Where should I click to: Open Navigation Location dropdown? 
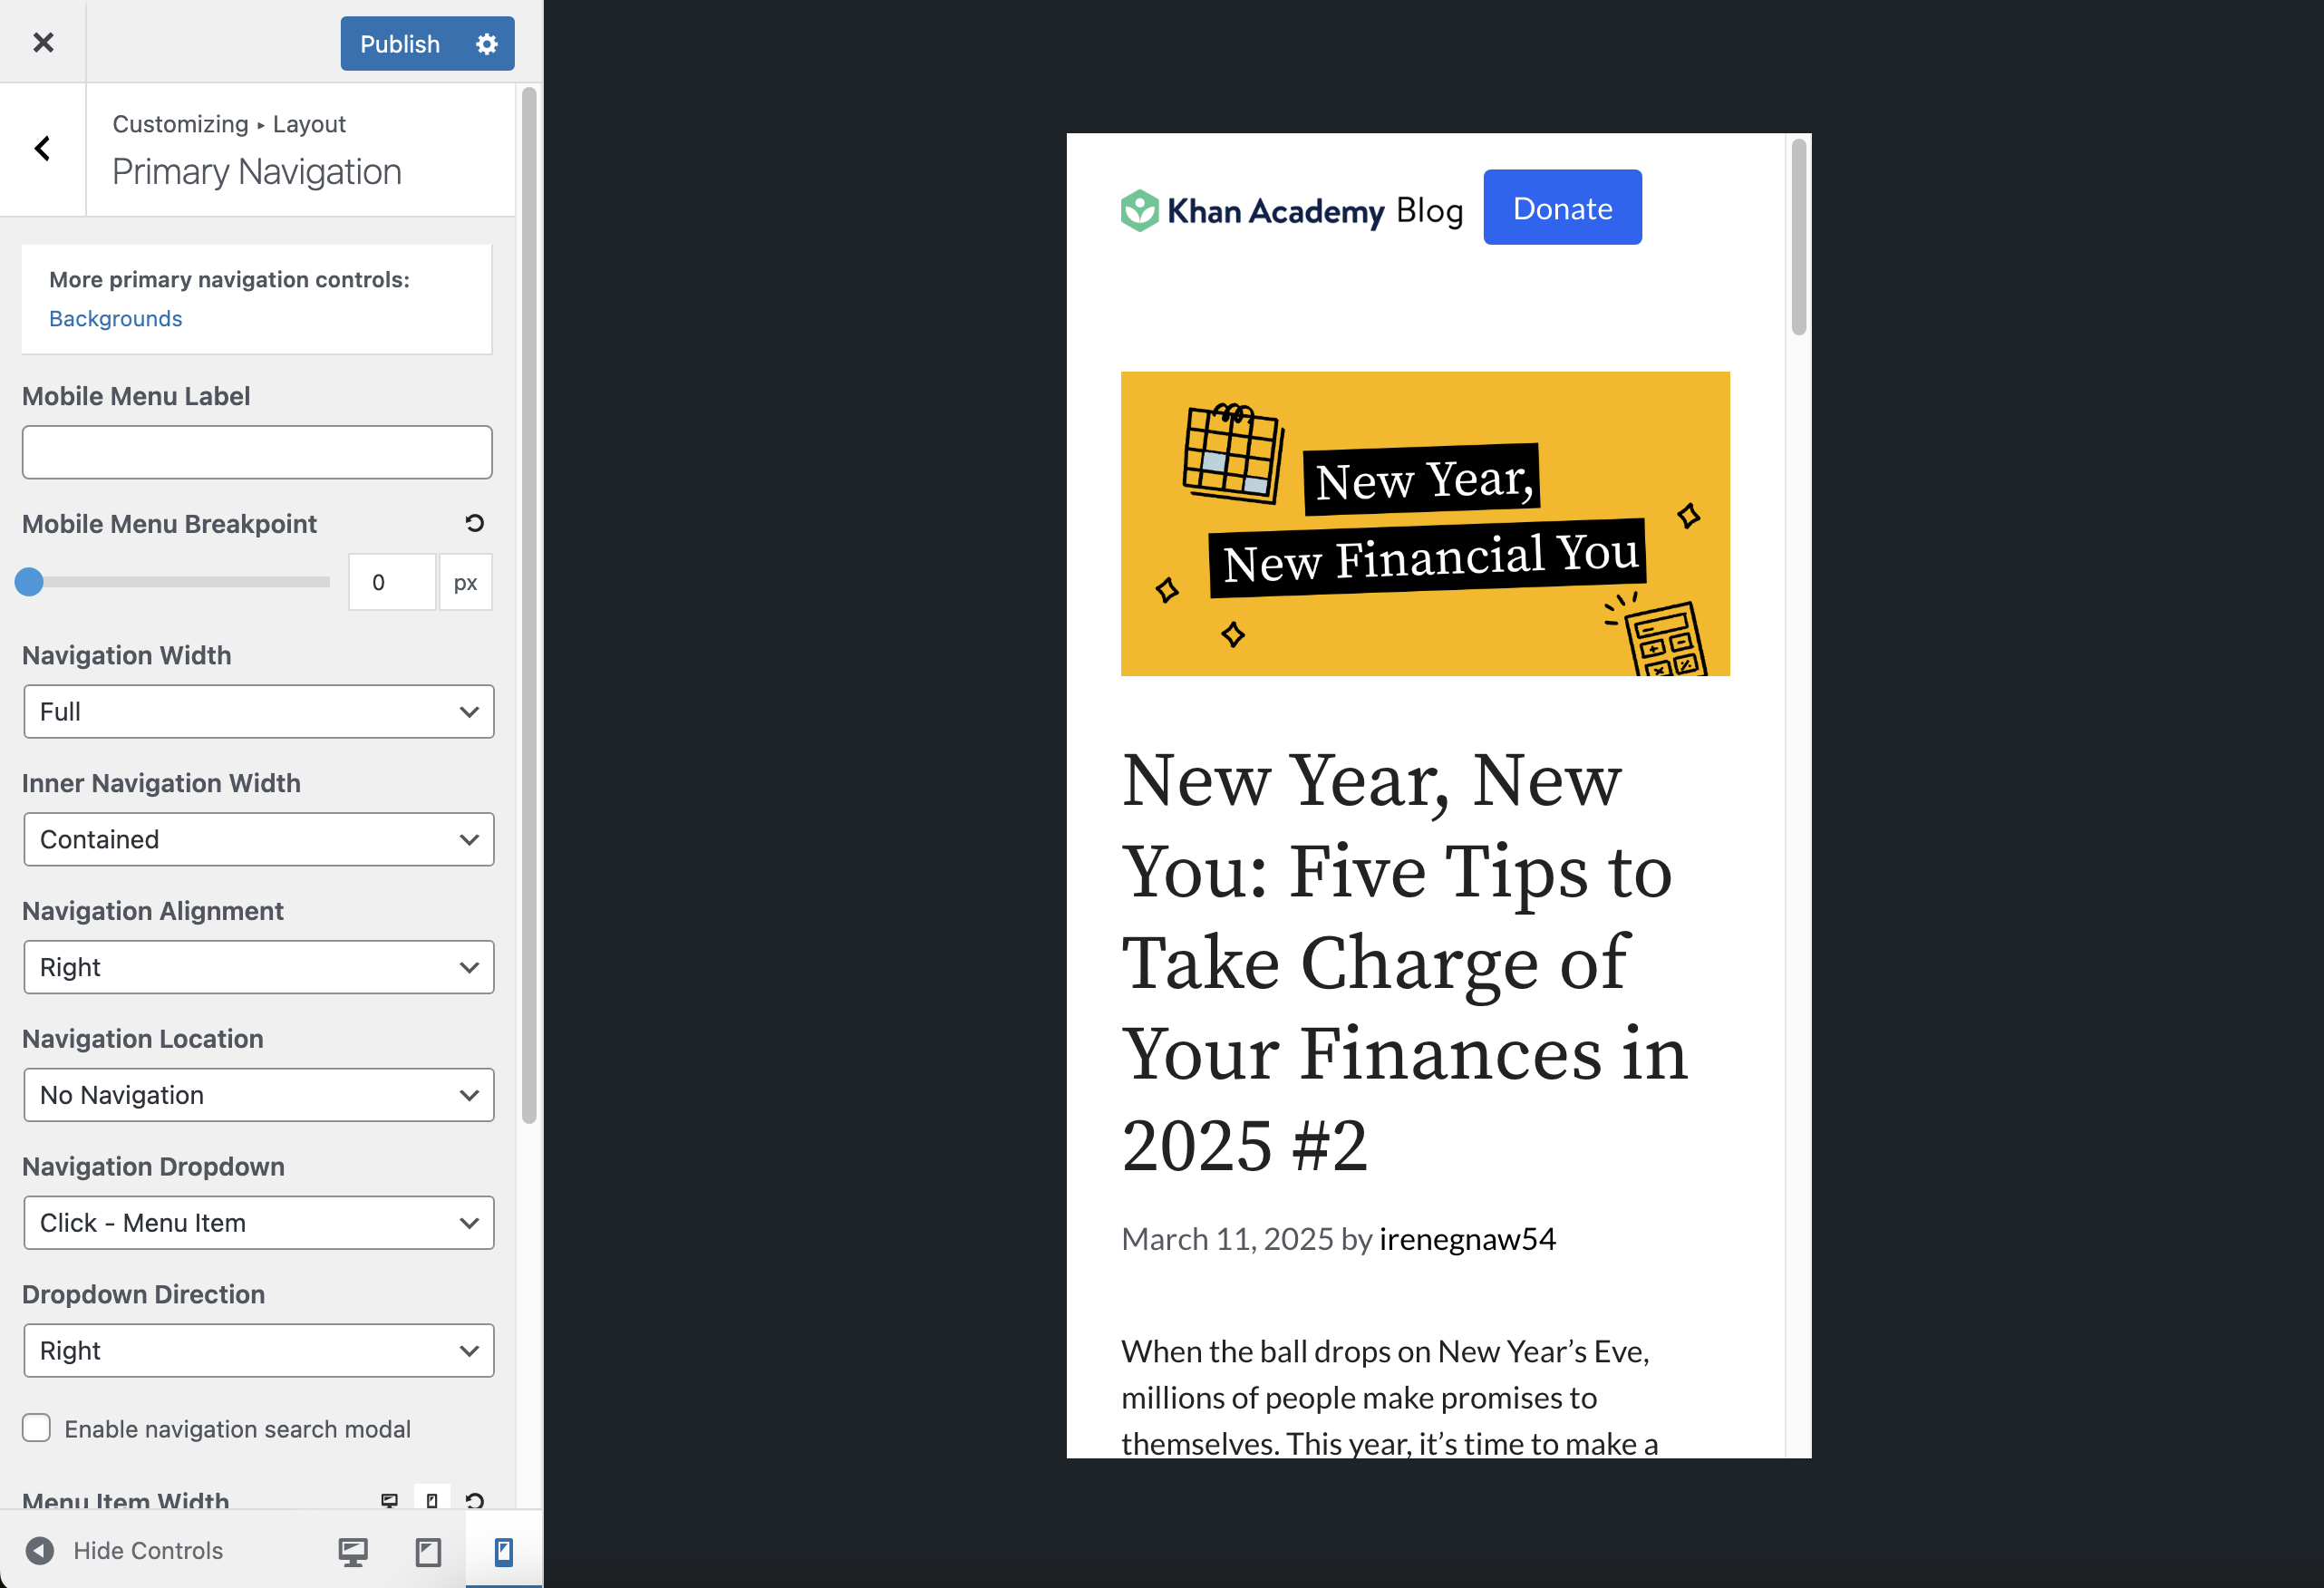(259, 1095)
